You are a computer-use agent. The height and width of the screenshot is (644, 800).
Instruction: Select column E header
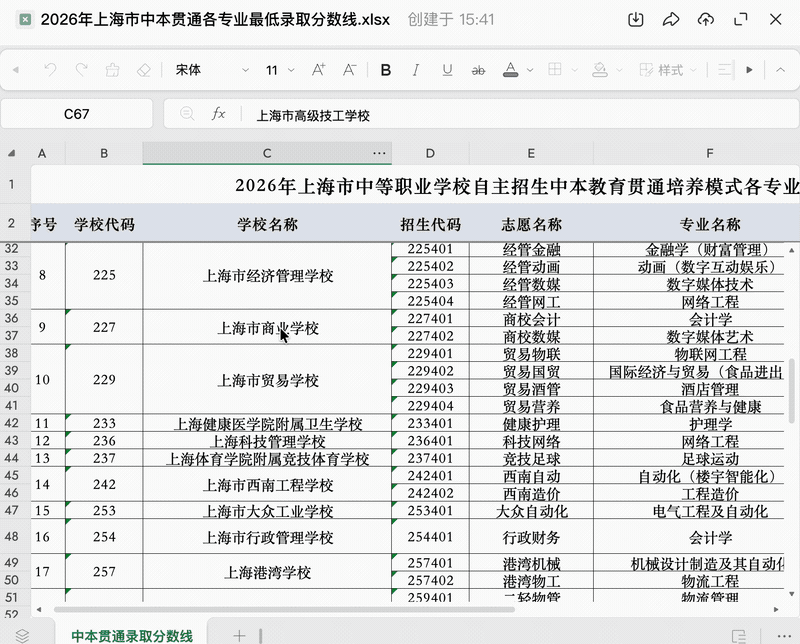tap(531, 153)
